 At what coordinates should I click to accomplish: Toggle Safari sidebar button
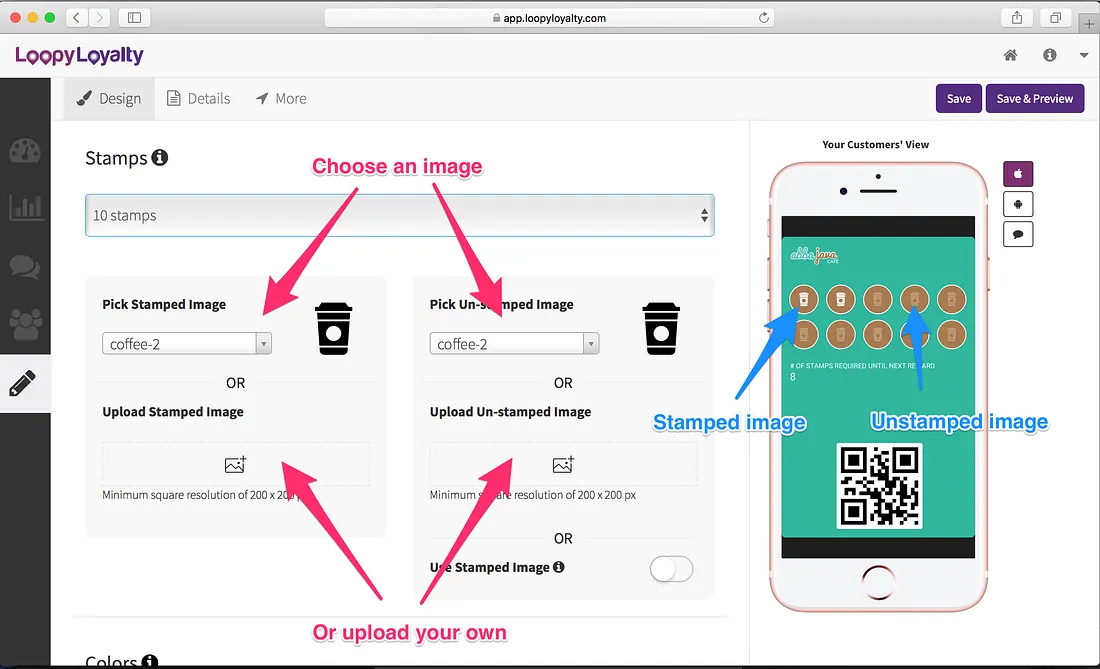point(134,18)
